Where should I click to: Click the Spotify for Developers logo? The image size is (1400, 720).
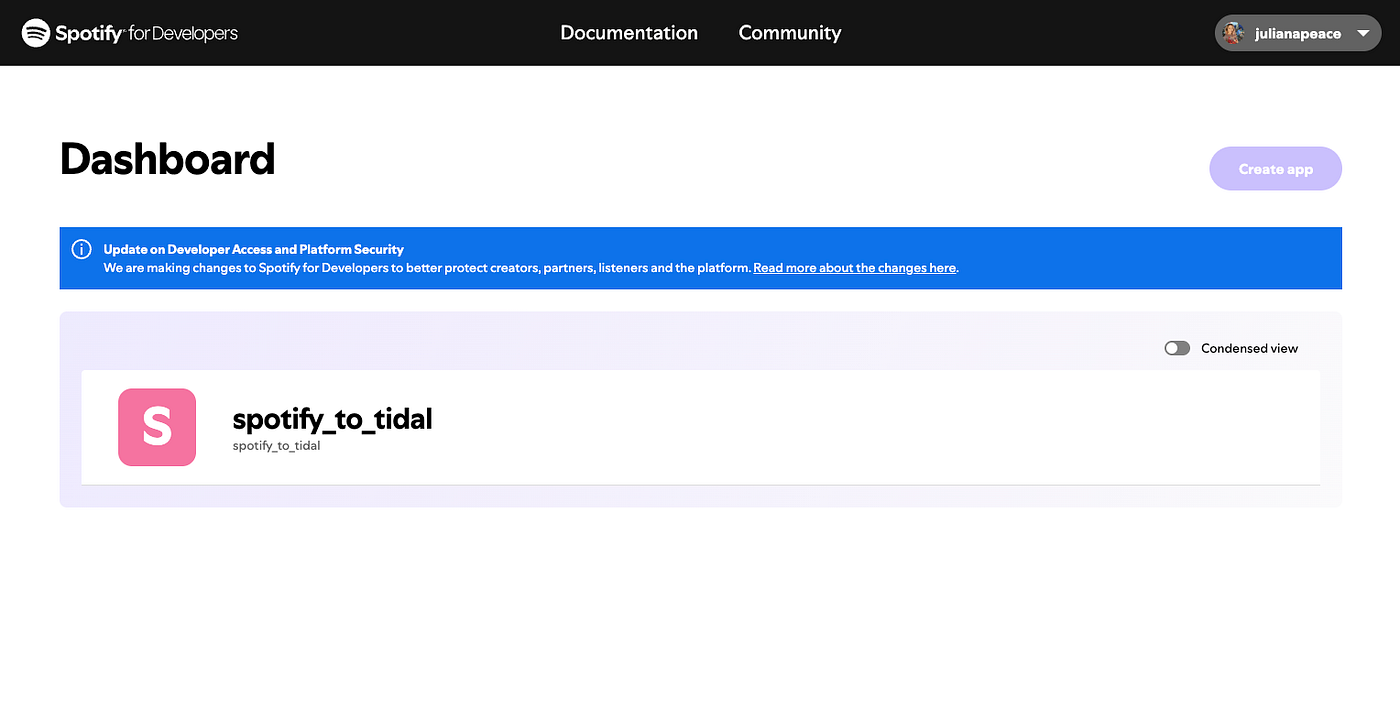[130, 33]
